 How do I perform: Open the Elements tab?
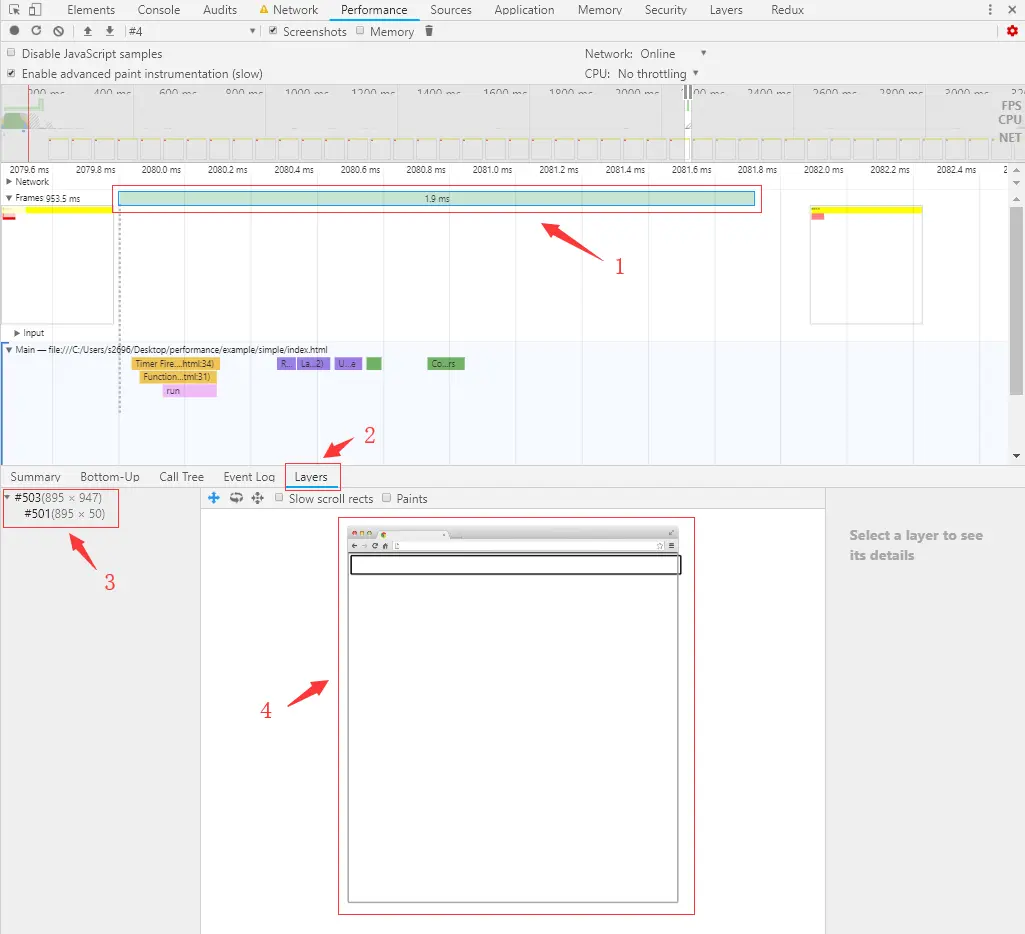(x=91, y=10)
